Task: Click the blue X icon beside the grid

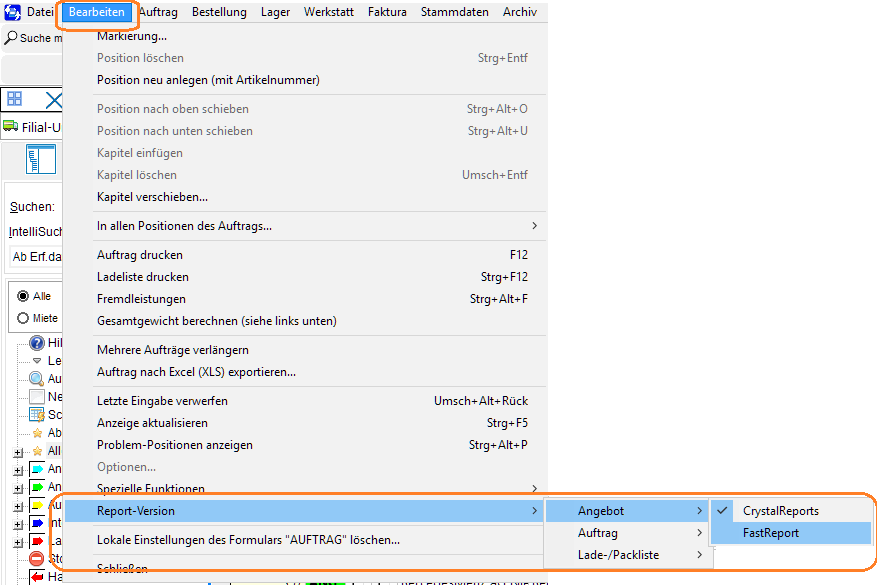Action: 54,101
